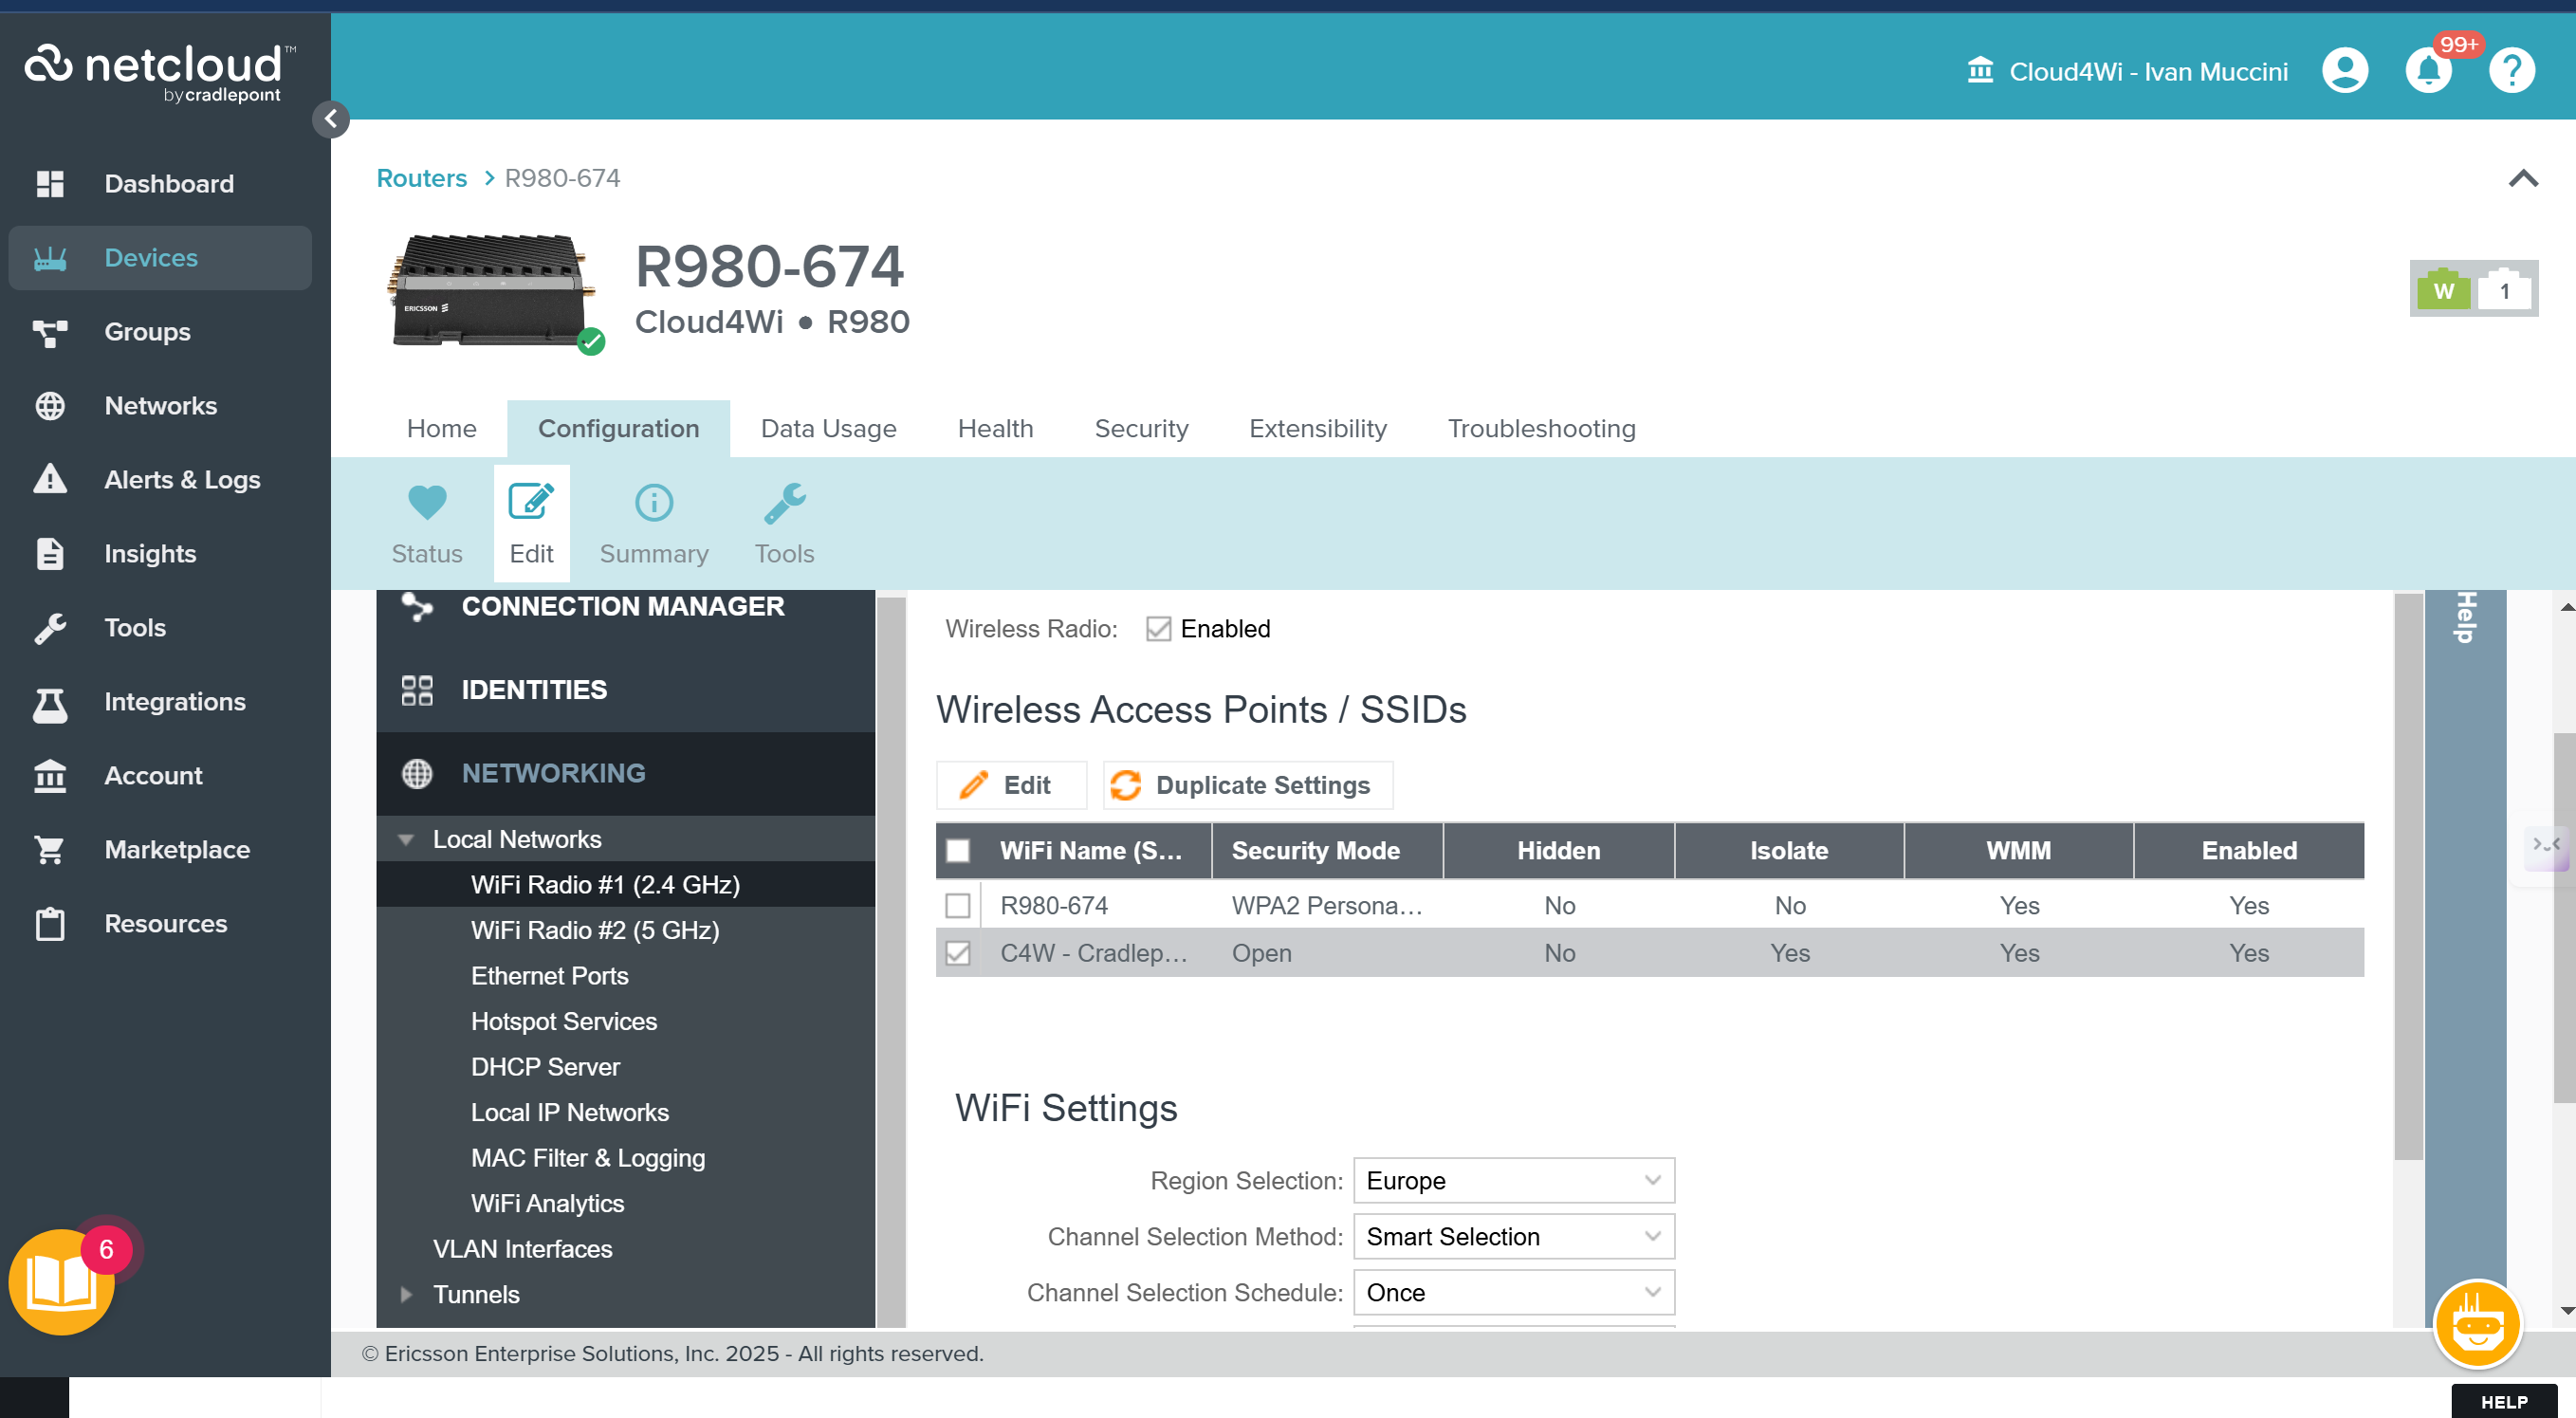Click the user profile avatar icon
2576x1418 pixels.
coord(2344,71)
